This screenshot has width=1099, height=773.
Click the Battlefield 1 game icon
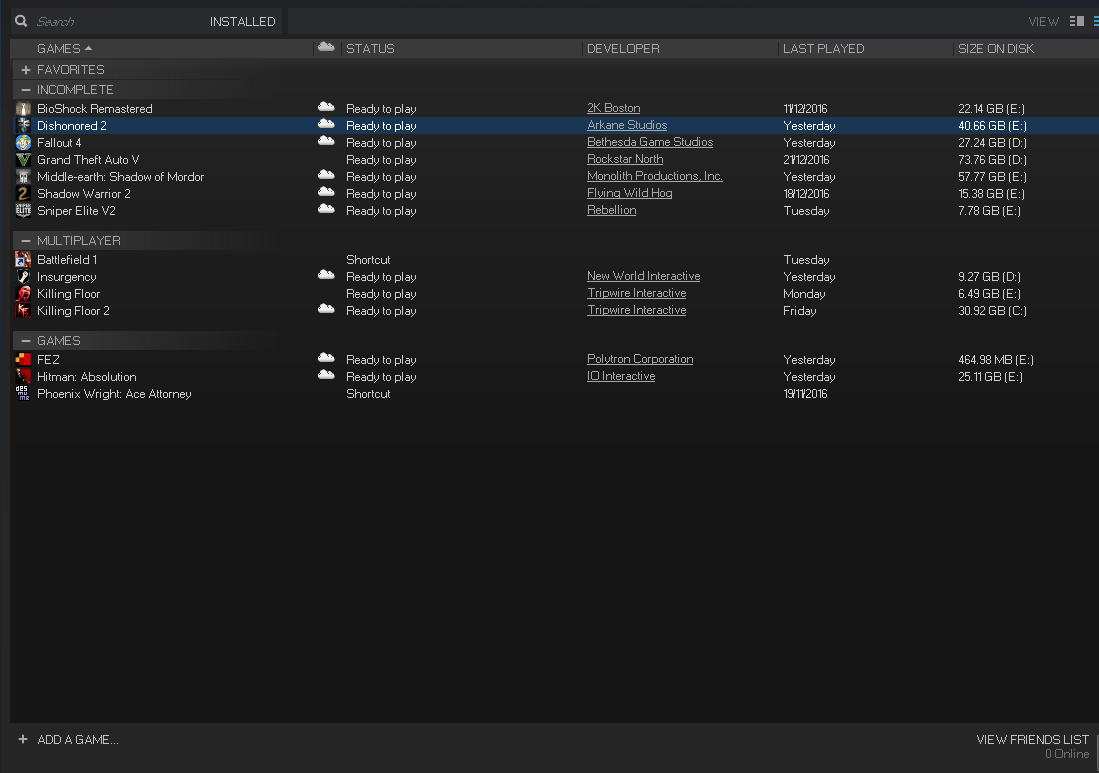(x=24, y=259)
